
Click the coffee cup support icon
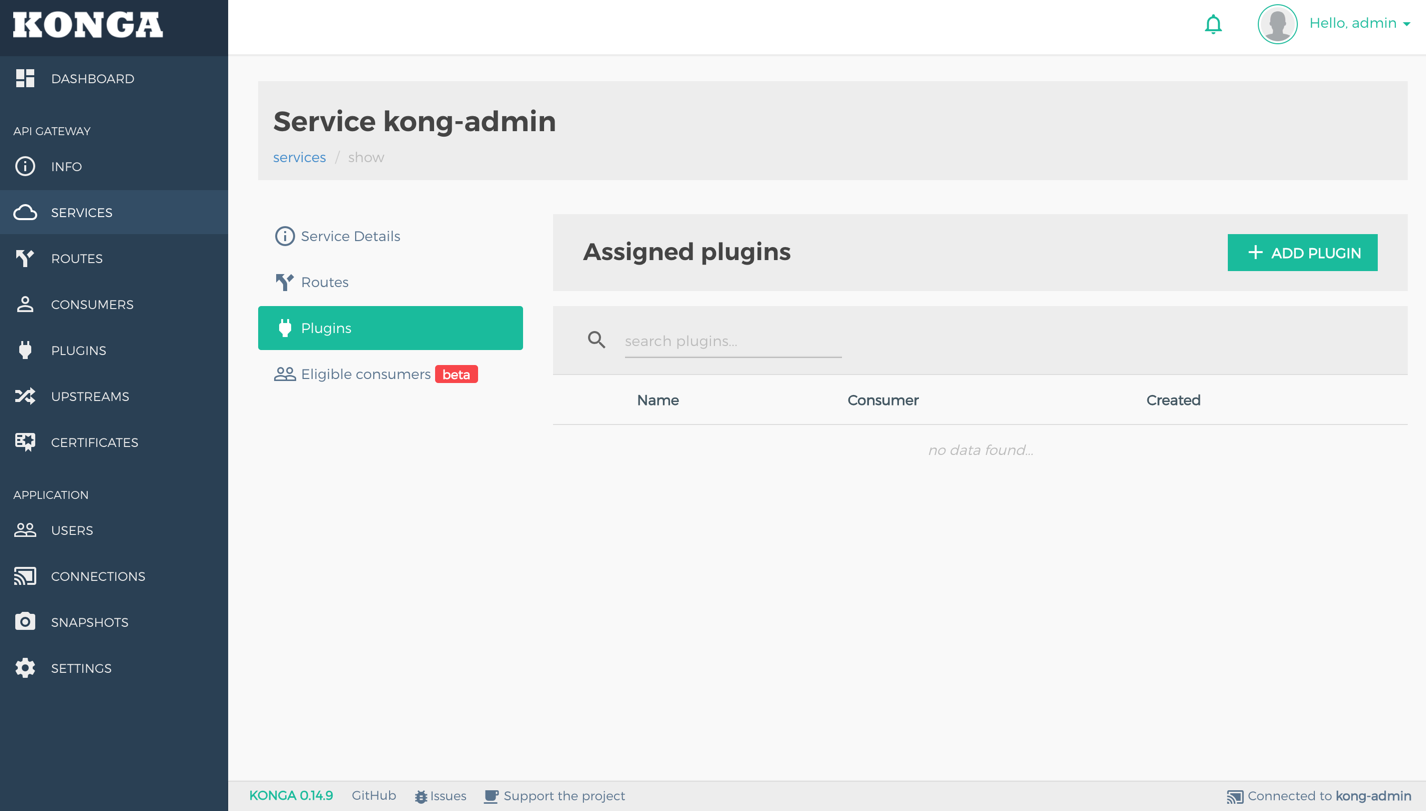491,797
